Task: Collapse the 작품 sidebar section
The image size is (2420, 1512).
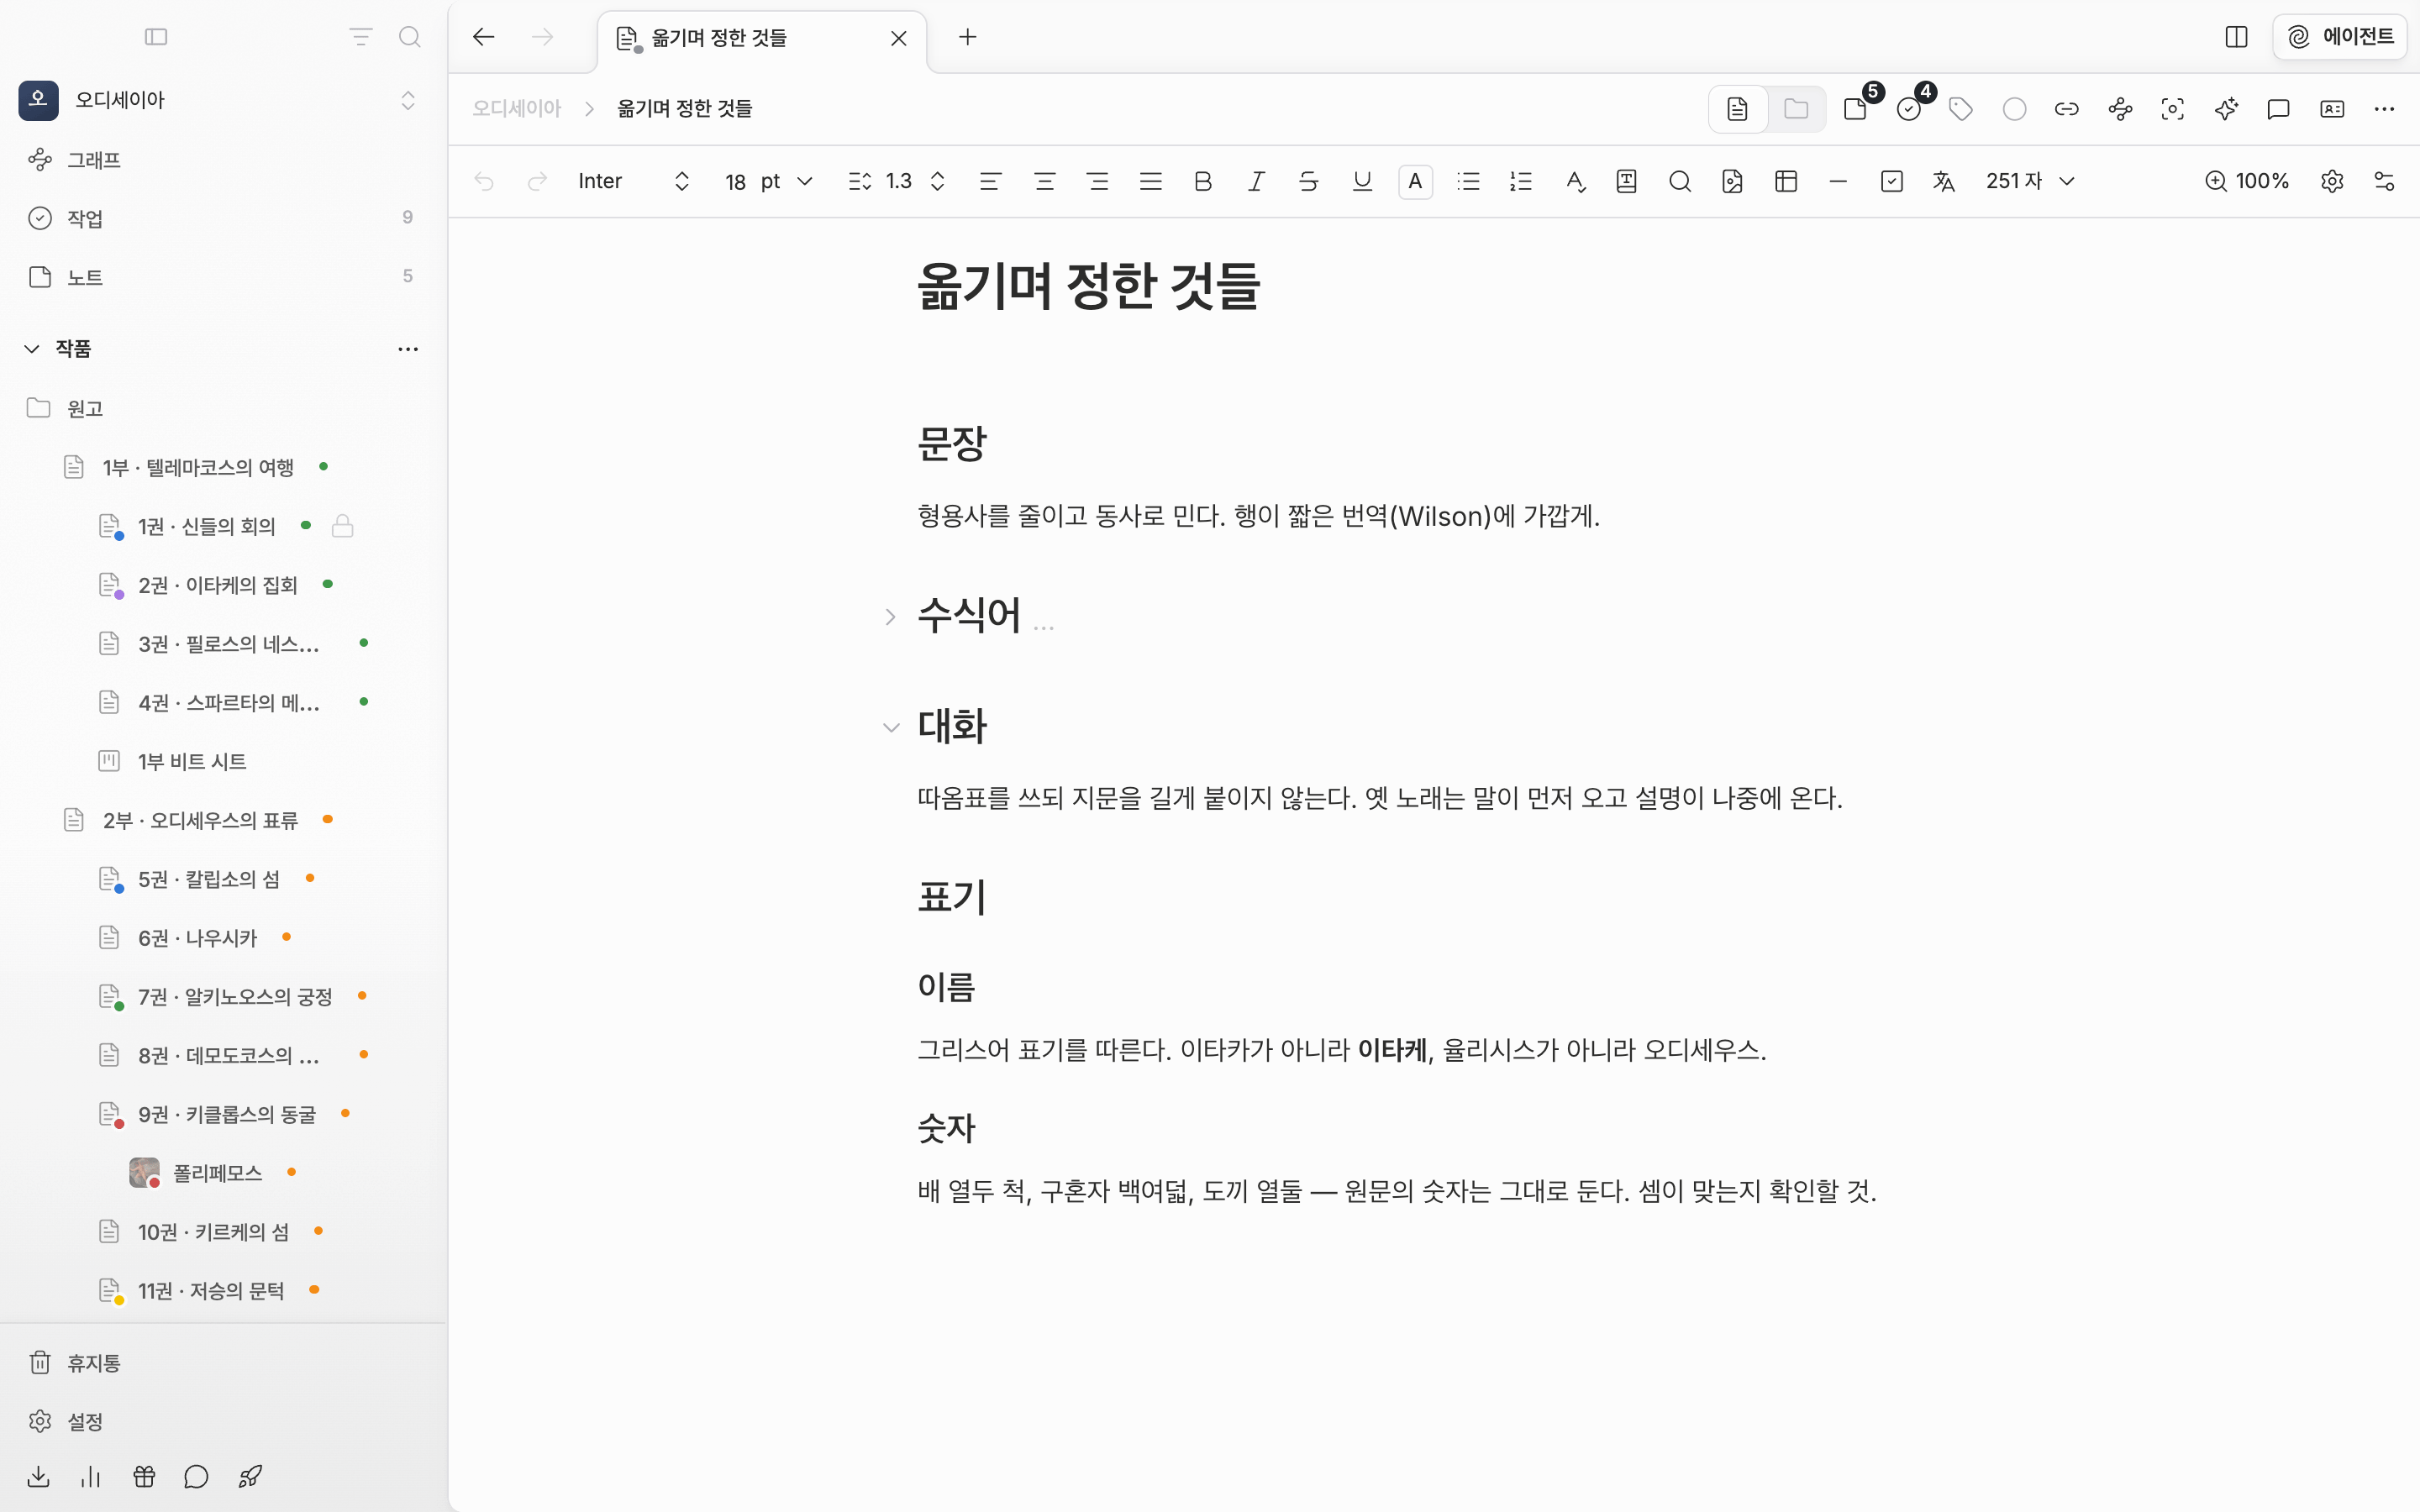Action: (x=32, y=349)
